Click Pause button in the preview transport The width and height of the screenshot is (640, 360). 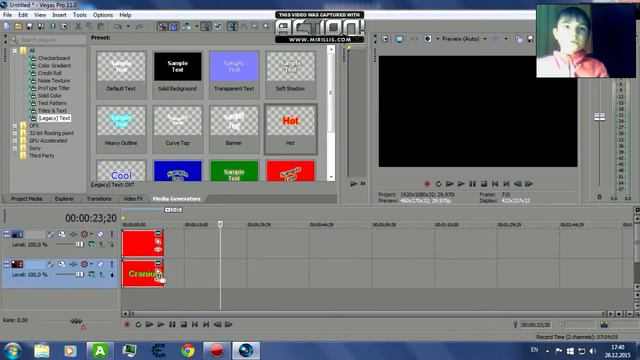[472, 184]
